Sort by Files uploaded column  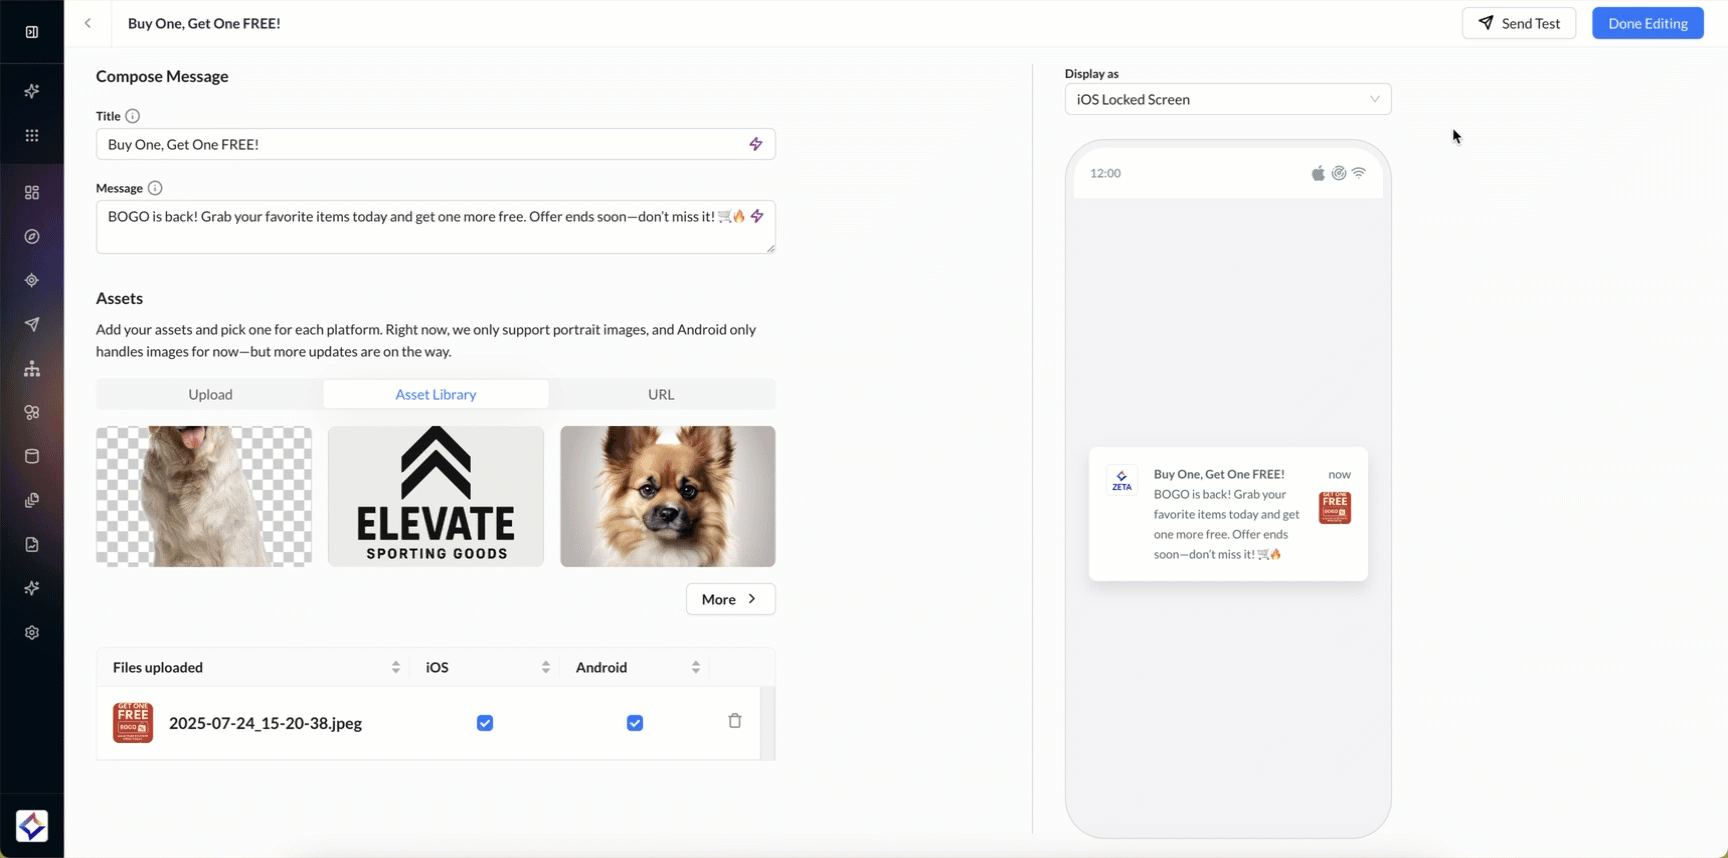[396, 667]
